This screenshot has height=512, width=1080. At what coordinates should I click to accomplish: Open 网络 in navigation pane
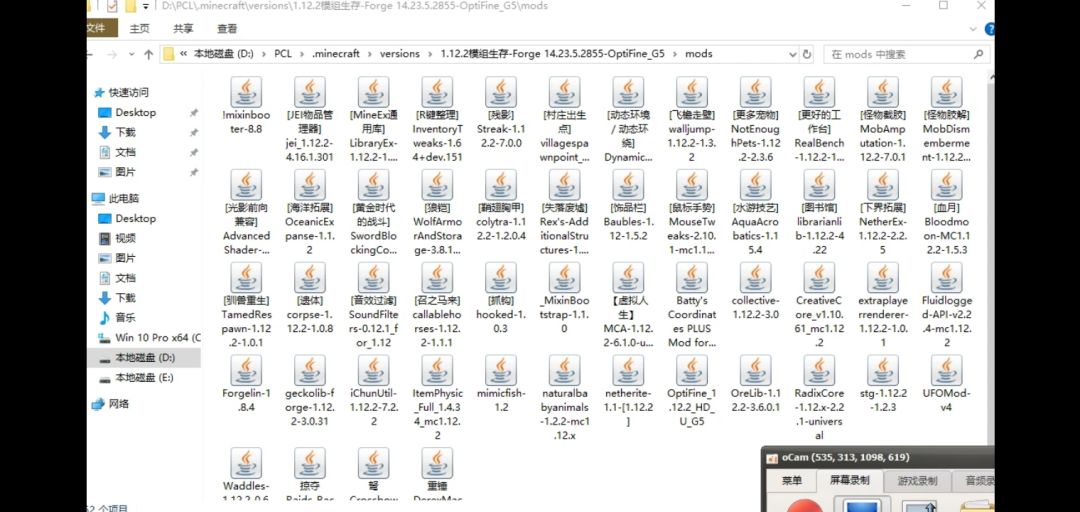point(119,404)
